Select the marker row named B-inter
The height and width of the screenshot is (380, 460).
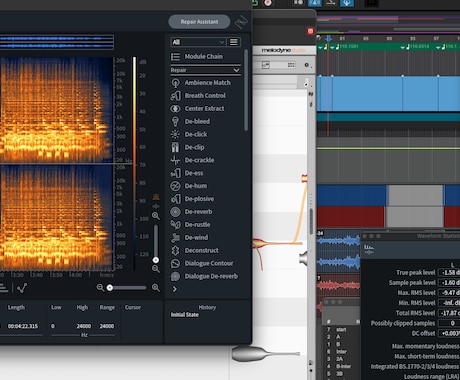coord(342,366)
